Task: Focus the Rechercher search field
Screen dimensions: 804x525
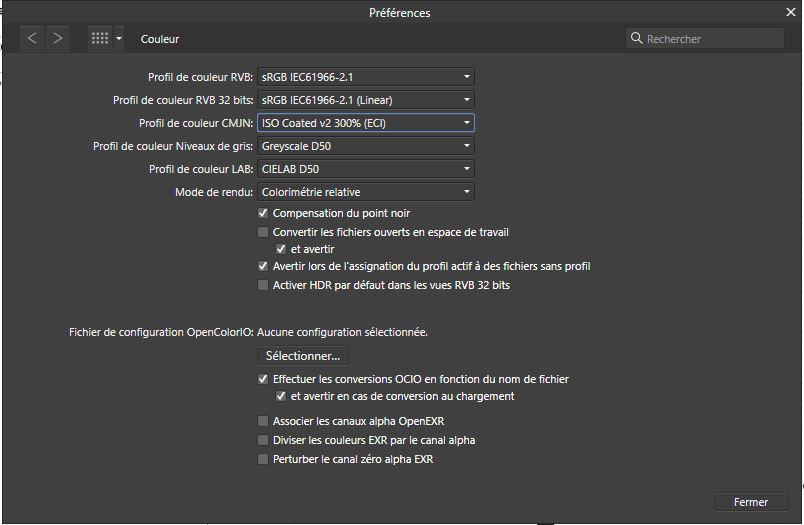Action: click(x=705, y=38)
